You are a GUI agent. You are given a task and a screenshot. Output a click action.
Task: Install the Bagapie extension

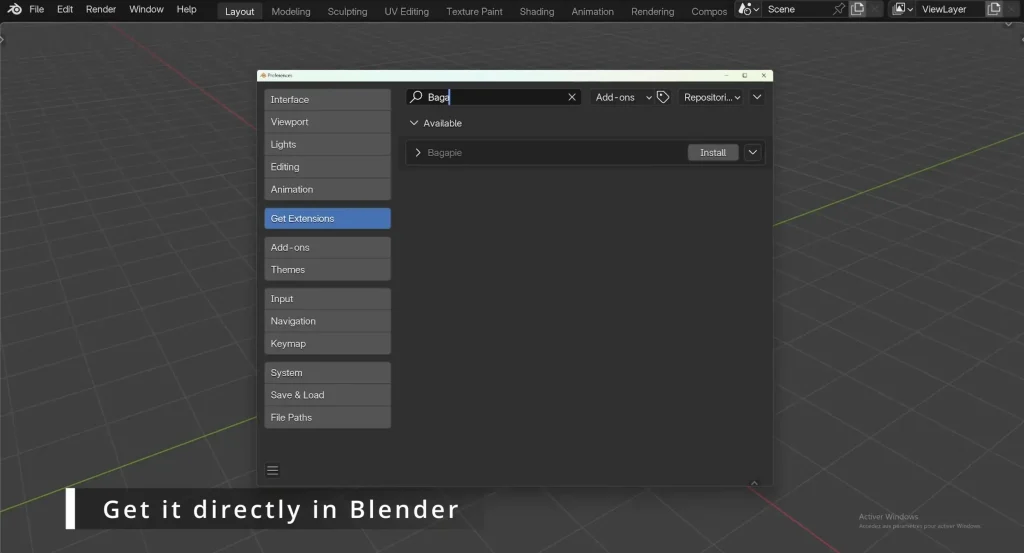pyautogui.click(x=713, y=153)
